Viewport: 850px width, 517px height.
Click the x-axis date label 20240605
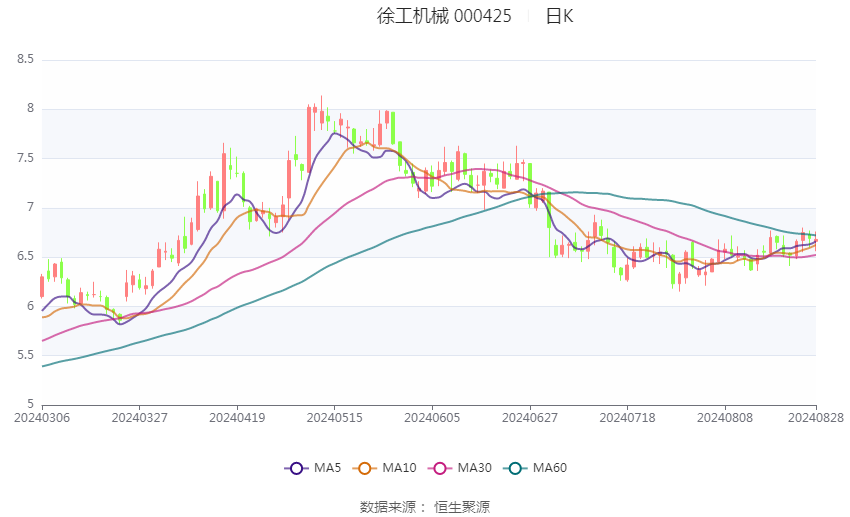[x=432, y=418]
